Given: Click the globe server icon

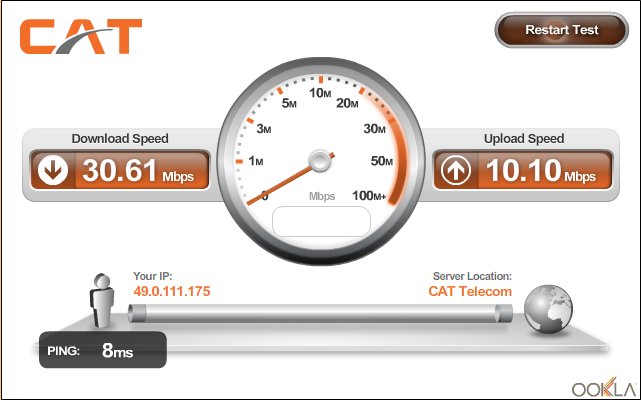Looking at the screenshot, I should (548, 309).
